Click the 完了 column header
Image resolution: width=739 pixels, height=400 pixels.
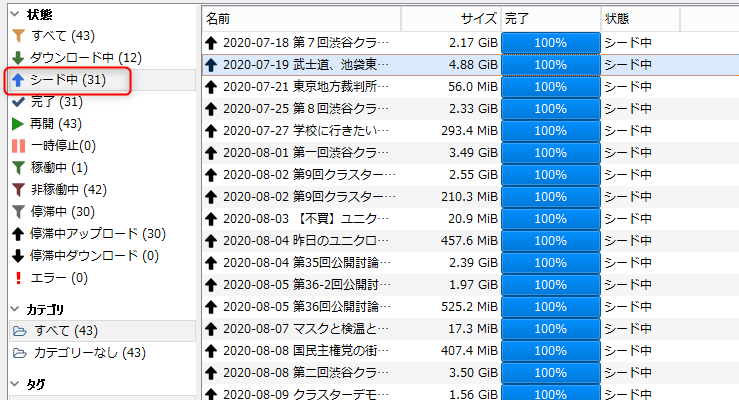[x=550, y=18]
